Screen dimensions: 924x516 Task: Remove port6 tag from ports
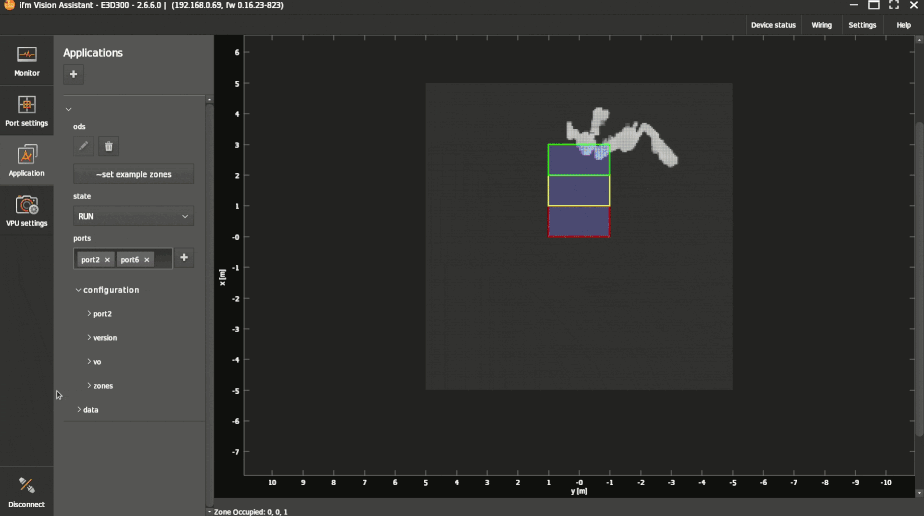pos(146,260)
